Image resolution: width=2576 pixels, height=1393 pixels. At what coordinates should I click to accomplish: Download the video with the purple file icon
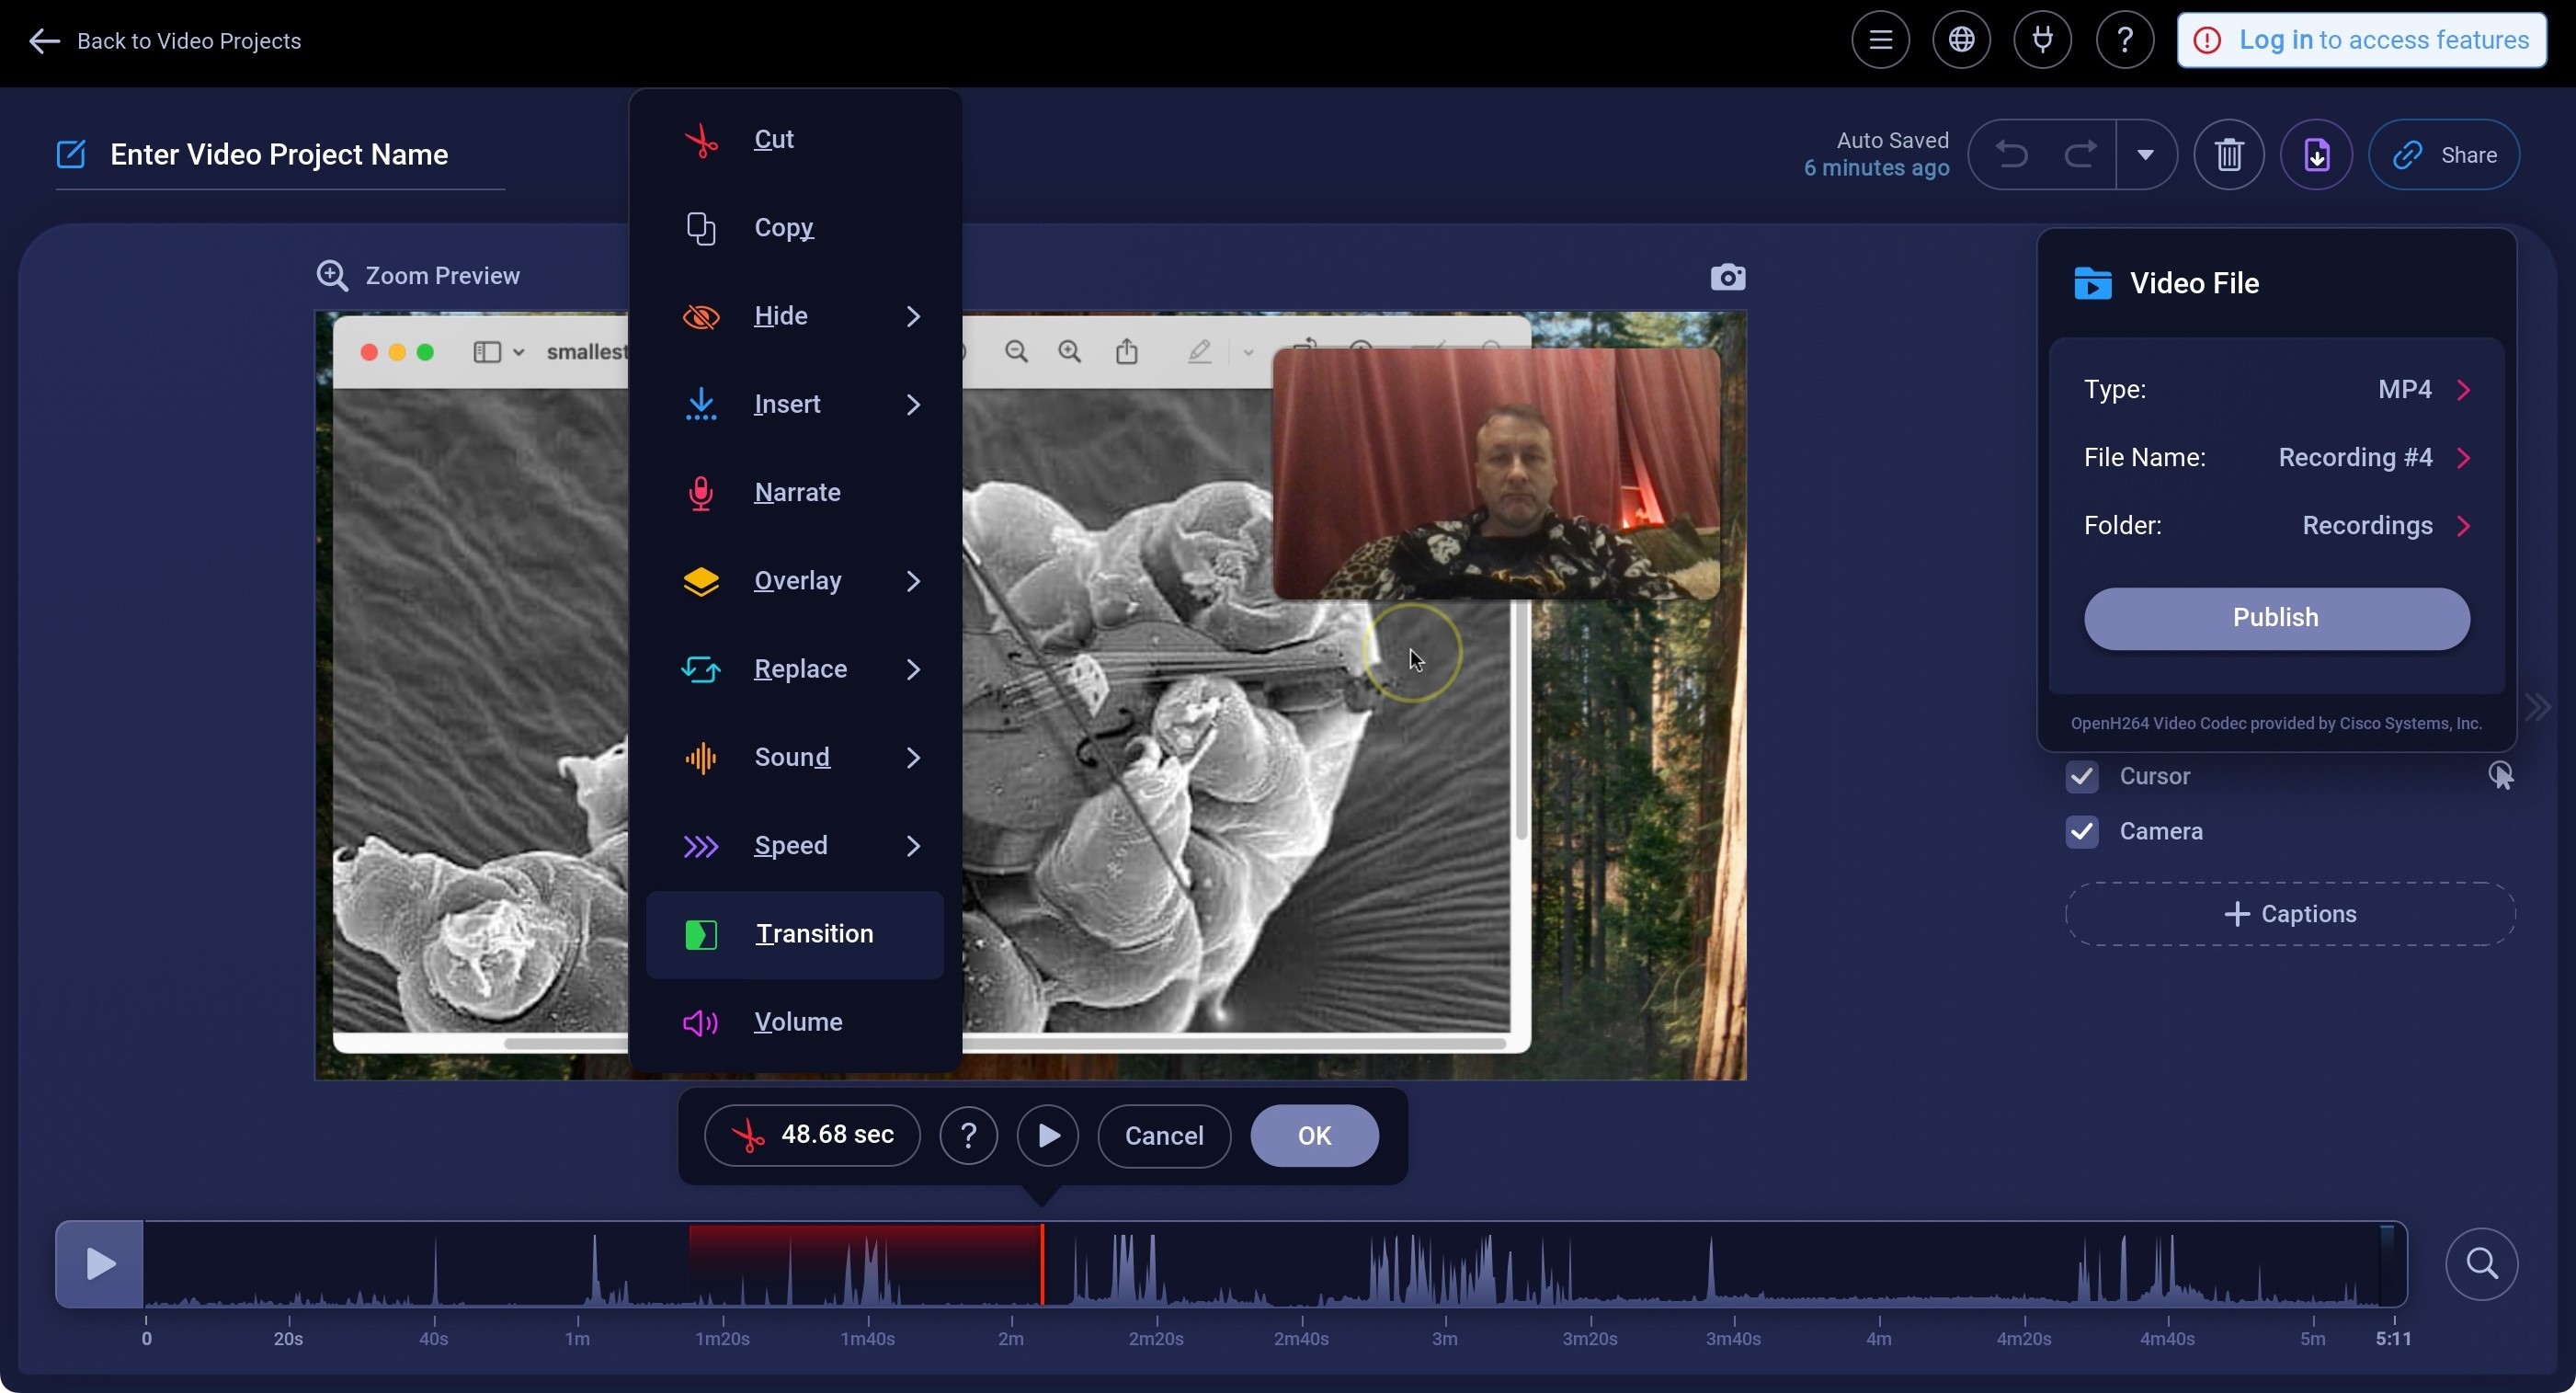2317,154
